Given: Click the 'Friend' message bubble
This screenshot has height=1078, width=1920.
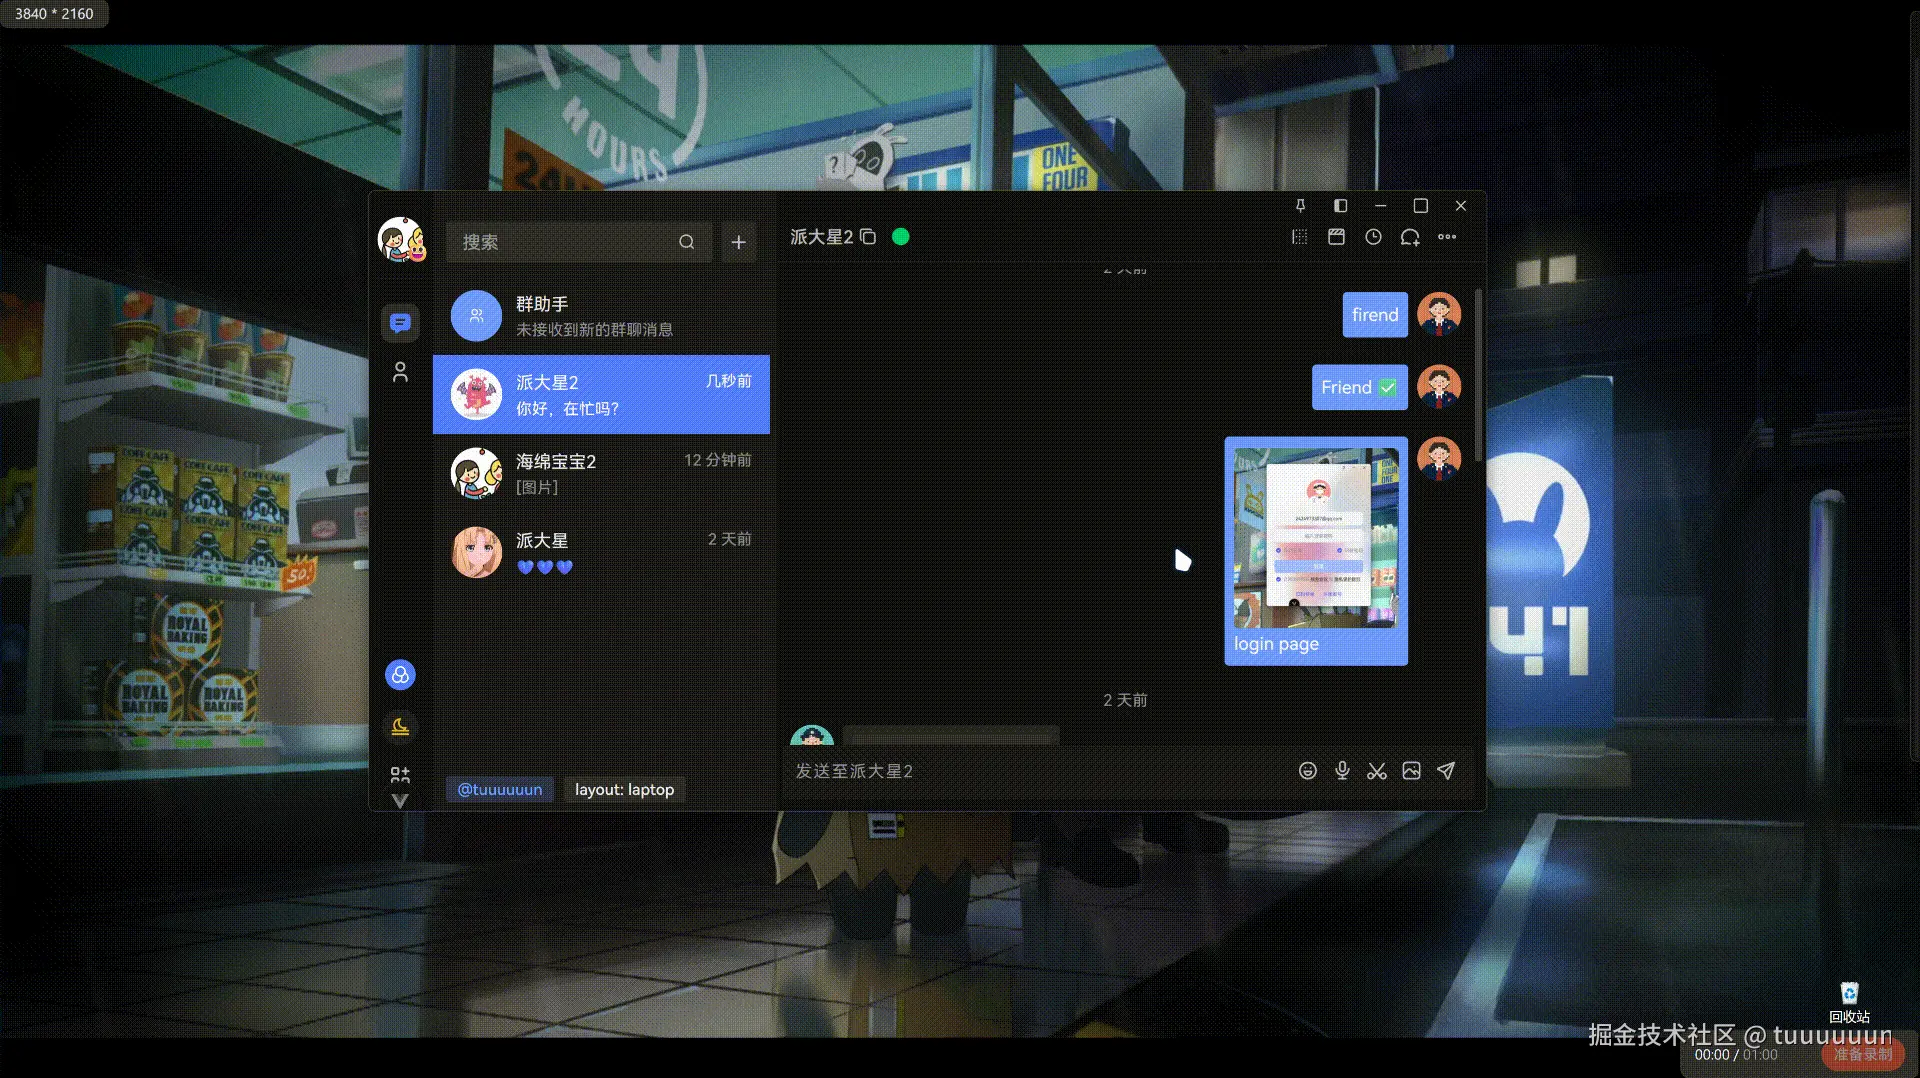Looking at the screenshot, I should (1360, 387).
